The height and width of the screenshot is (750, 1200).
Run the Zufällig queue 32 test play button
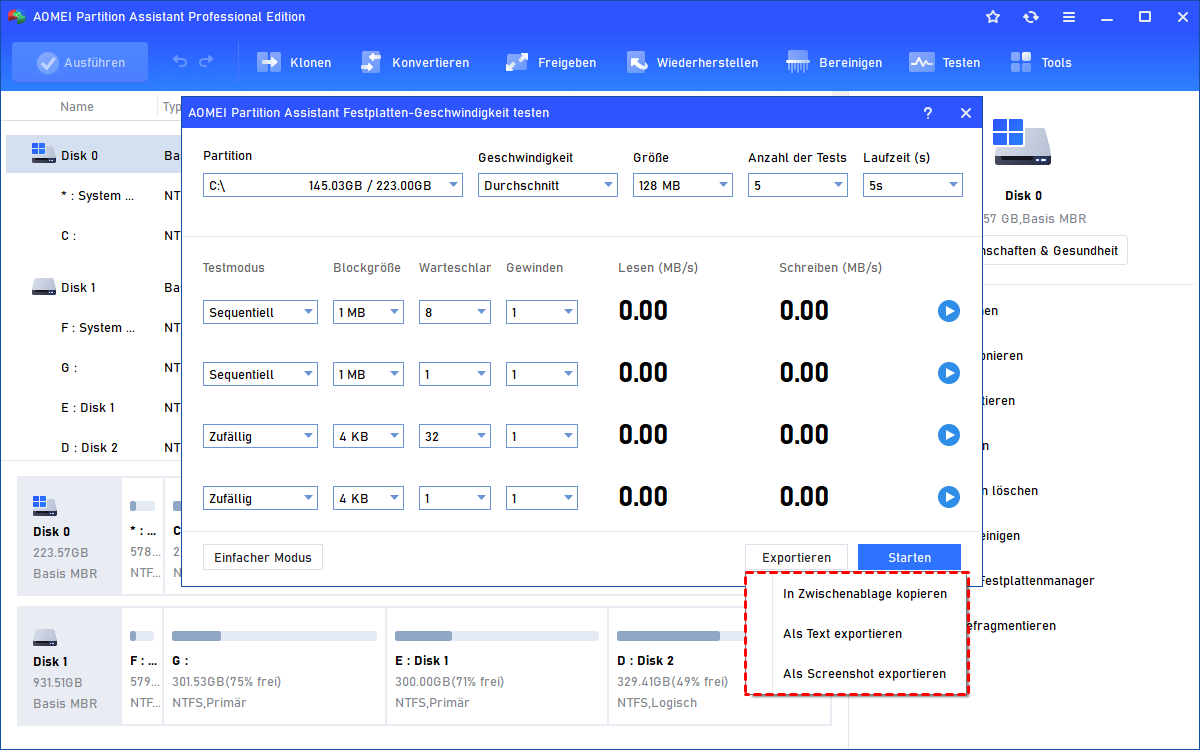(949, 435)
